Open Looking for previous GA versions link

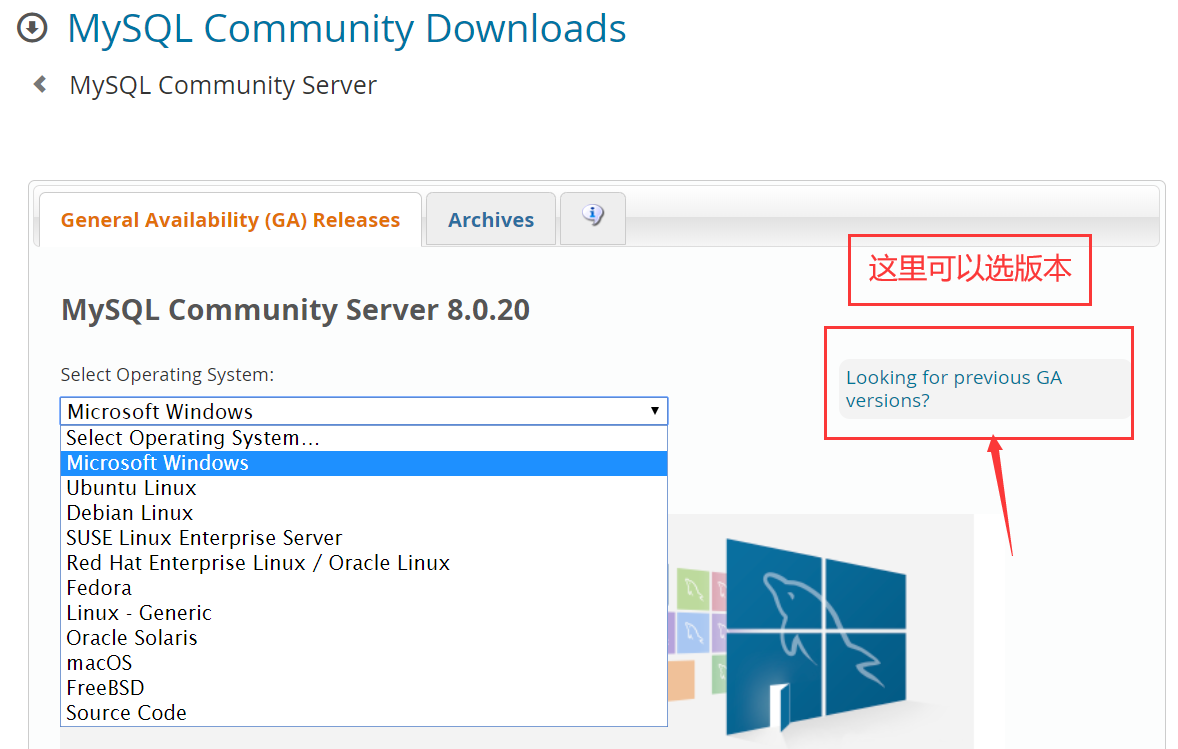(953, 388)
